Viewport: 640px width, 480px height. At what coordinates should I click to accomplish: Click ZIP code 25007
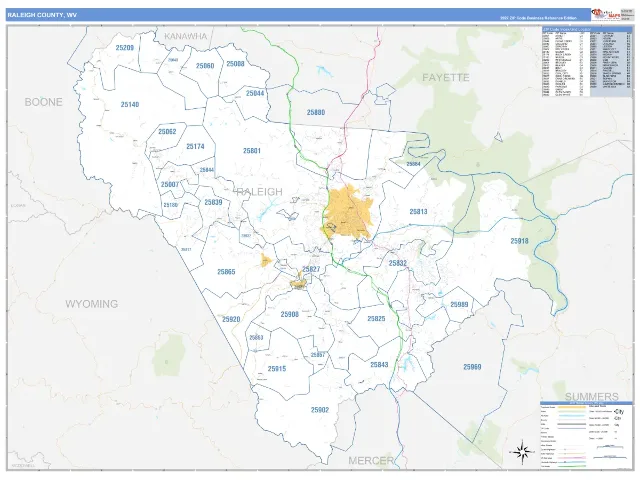click(x=170, y=184)
